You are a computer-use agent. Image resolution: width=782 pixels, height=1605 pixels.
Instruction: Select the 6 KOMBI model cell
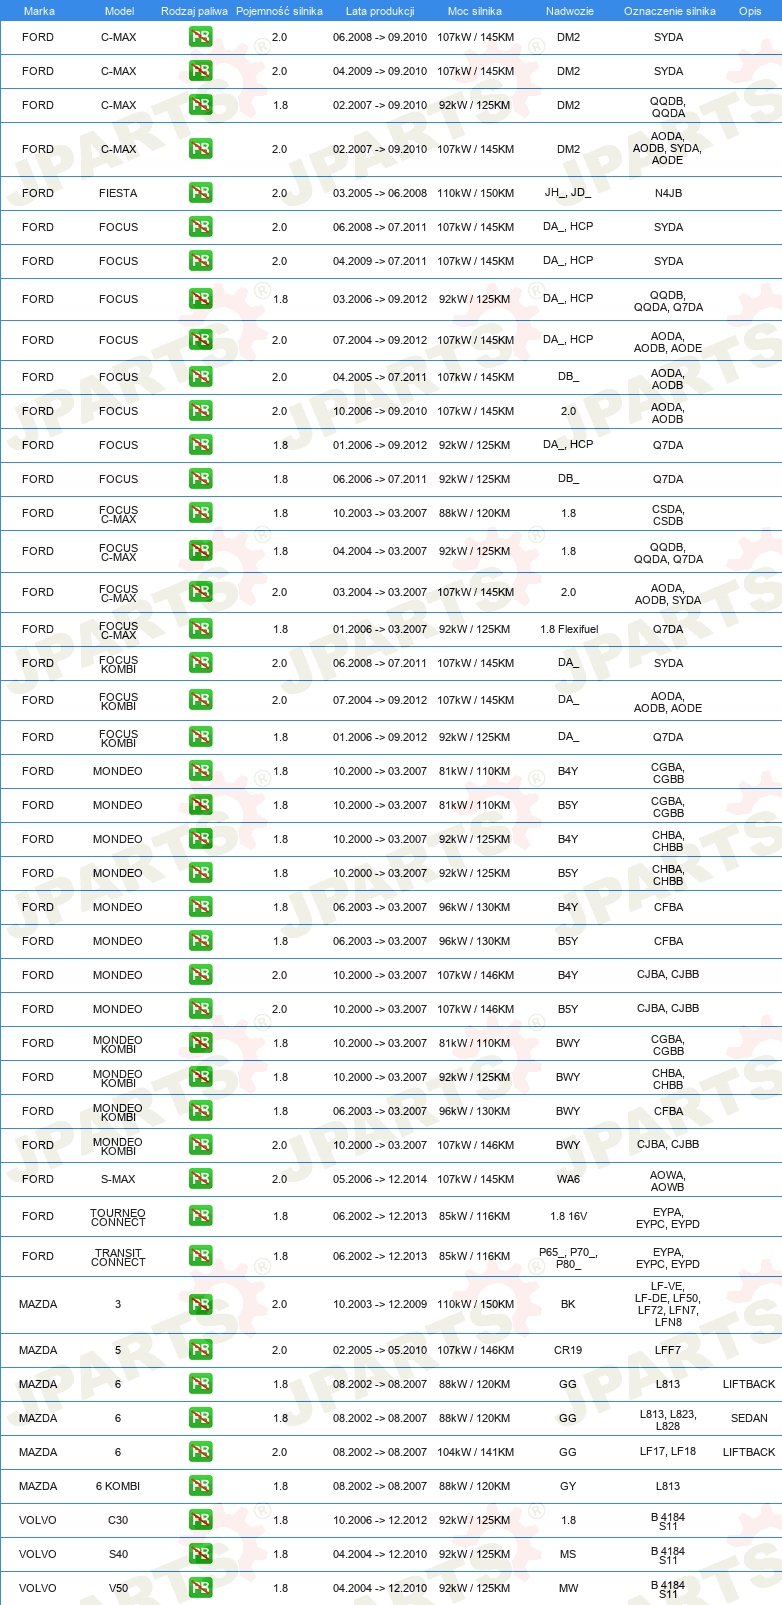pyautogui.click(x=118, y=1486)
